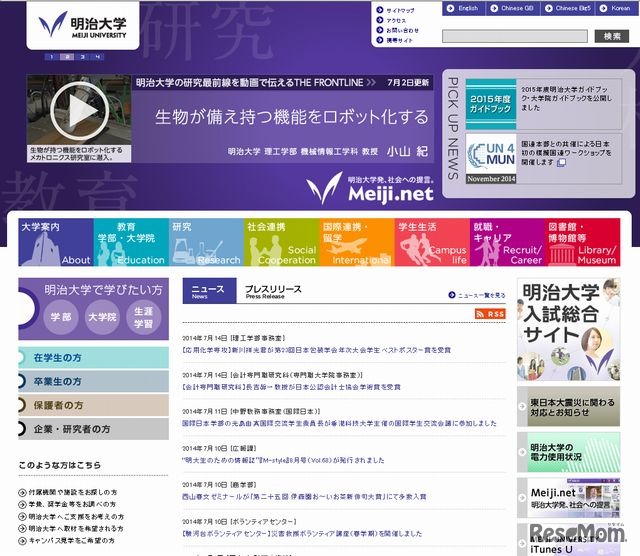
Task: Select slide 3 in banner pager
Action: point(82,57)
